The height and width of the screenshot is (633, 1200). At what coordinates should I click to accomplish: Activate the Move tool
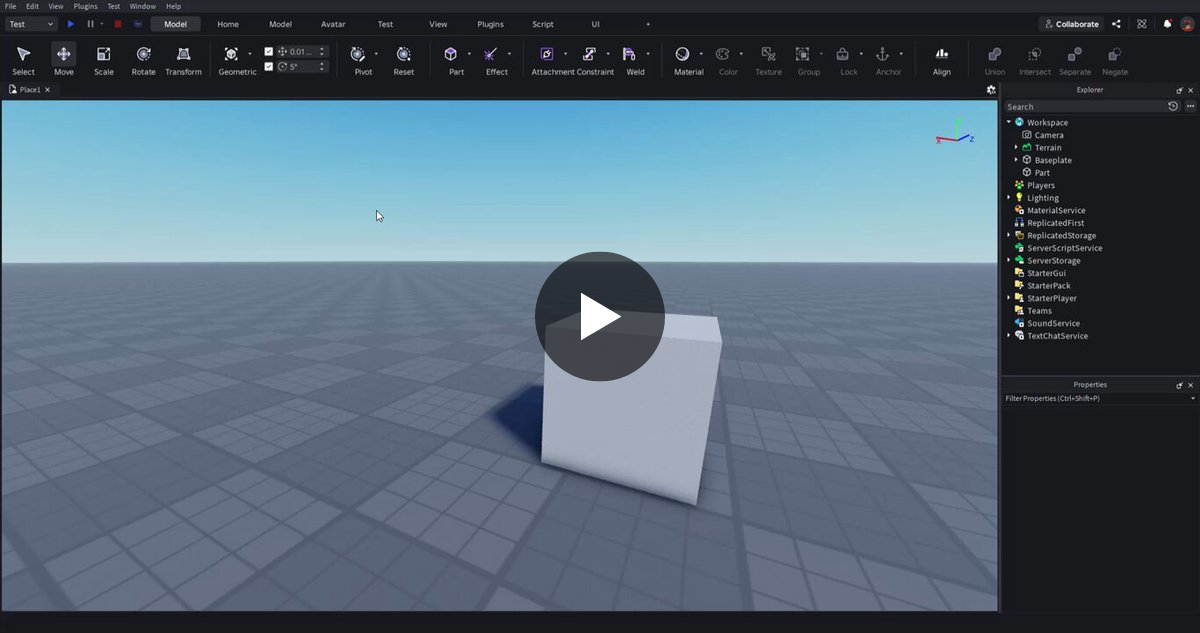(64, 60)
